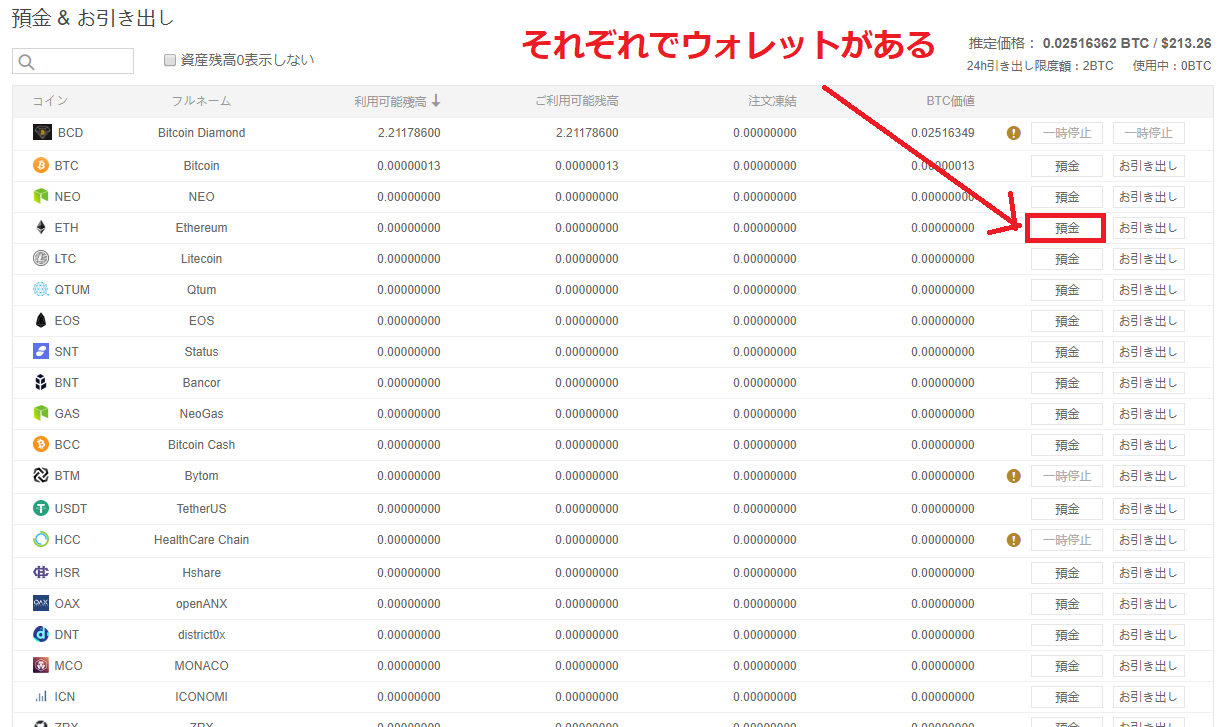
Task: Click お引き出し withdraw for QTUM
Action: [1149, 290]
